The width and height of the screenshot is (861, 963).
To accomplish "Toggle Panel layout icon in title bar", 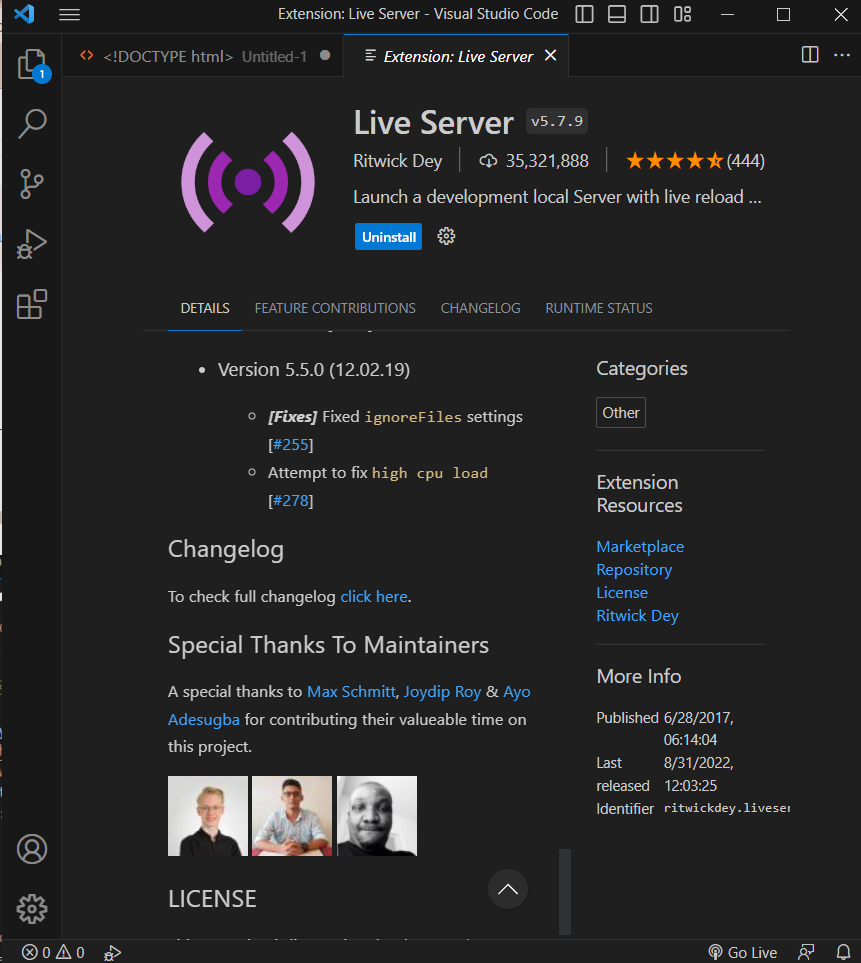I will (x=617, y=14).
